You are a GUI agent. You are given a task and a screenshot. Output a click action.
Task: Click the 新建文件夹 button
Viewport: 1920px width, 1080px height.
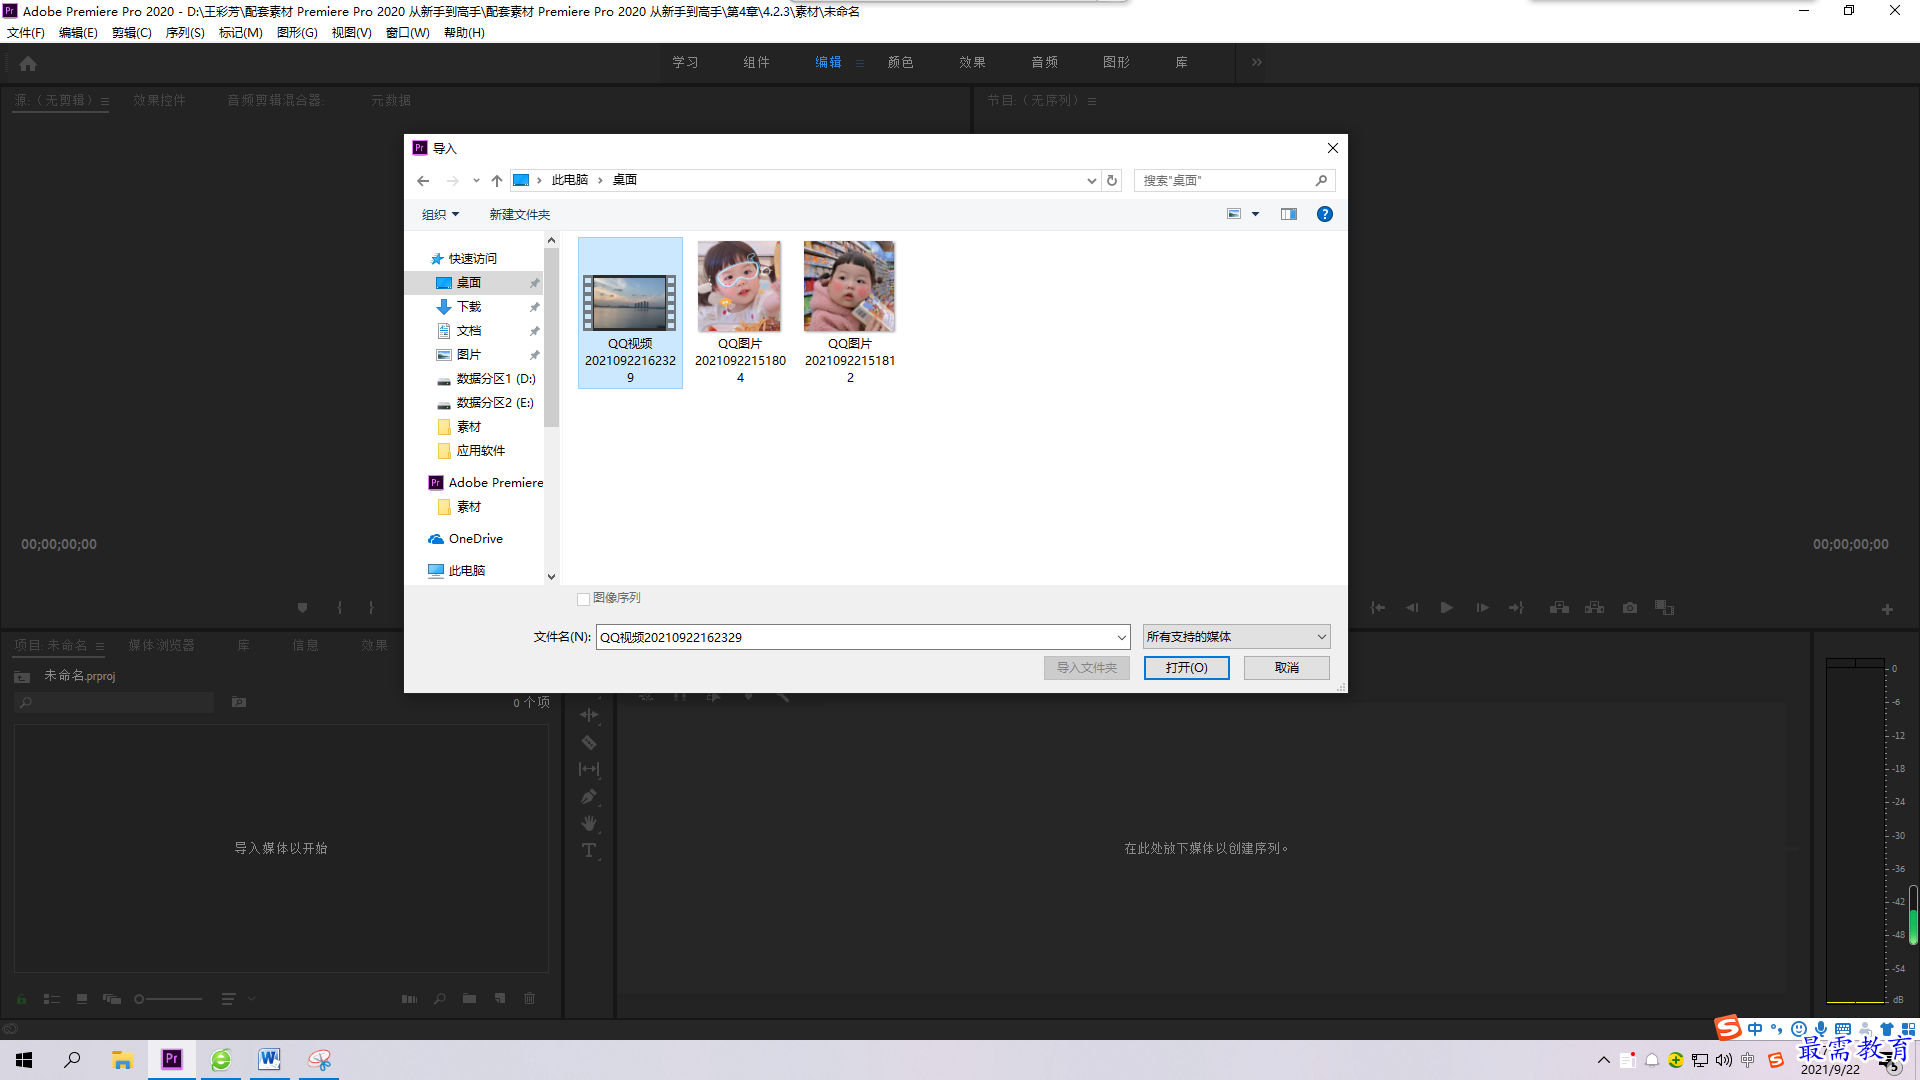[x=520, y=214]
